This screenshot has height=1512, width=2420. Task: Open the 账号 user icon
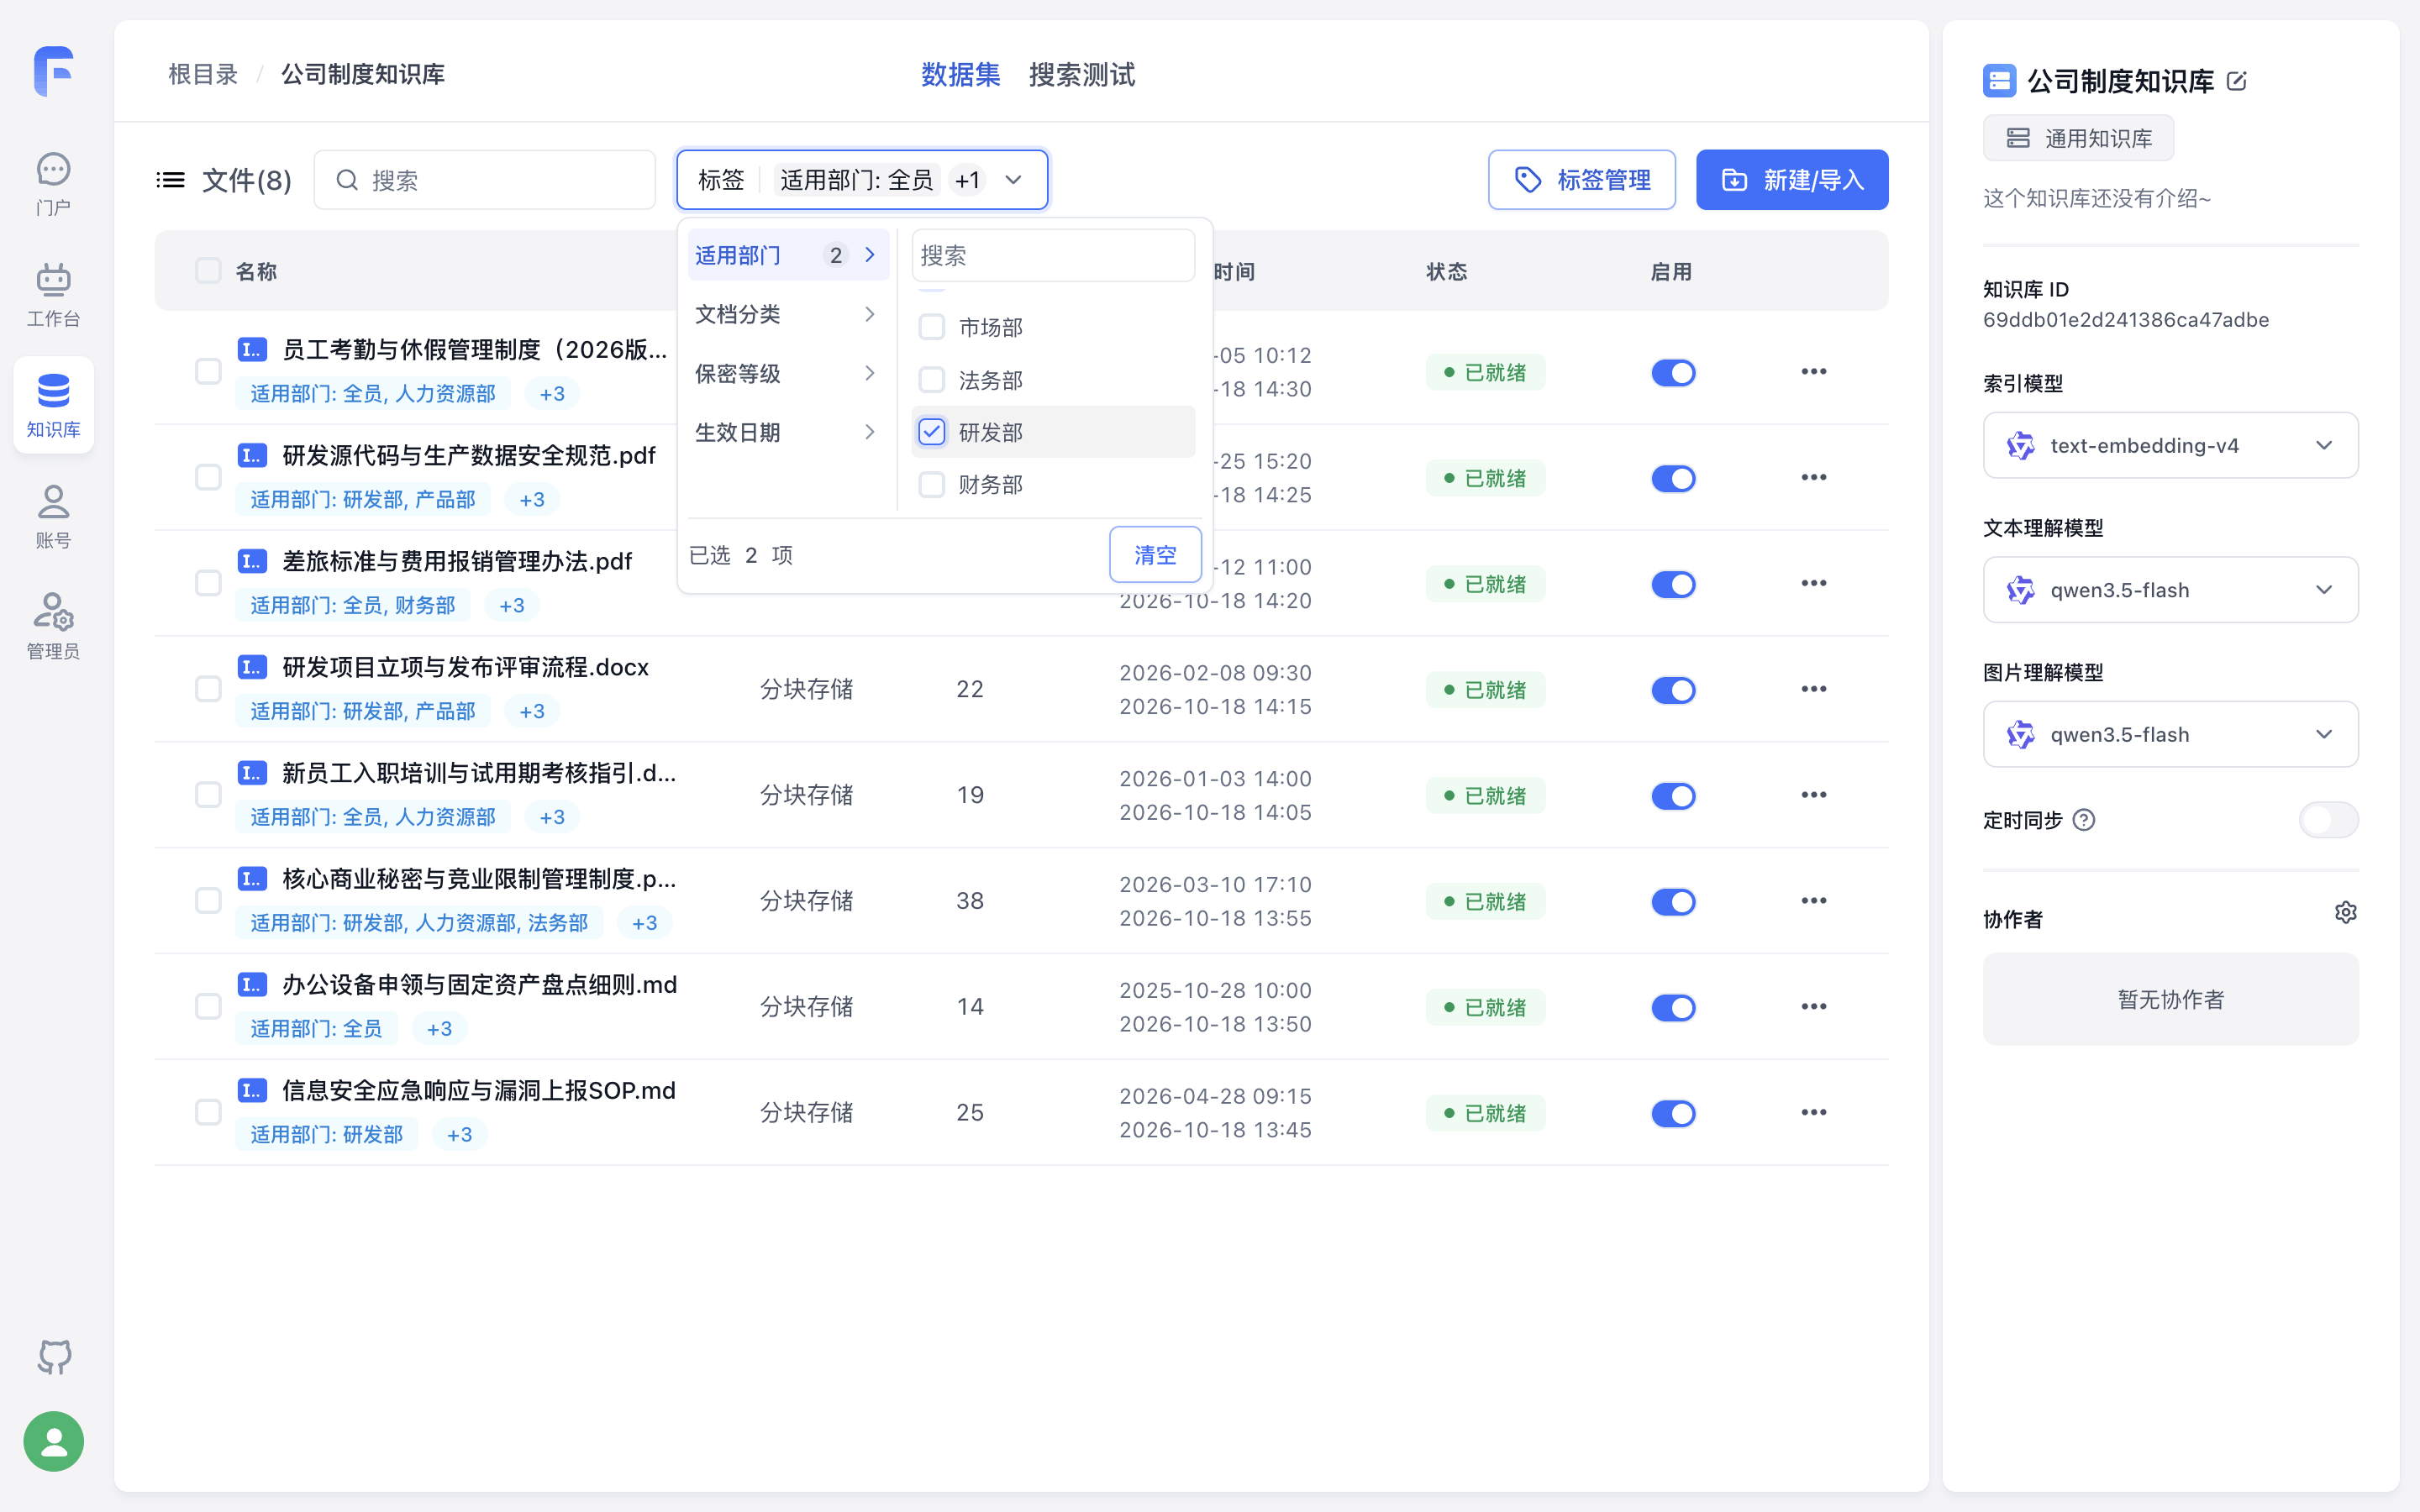click(x=53, y=517)
